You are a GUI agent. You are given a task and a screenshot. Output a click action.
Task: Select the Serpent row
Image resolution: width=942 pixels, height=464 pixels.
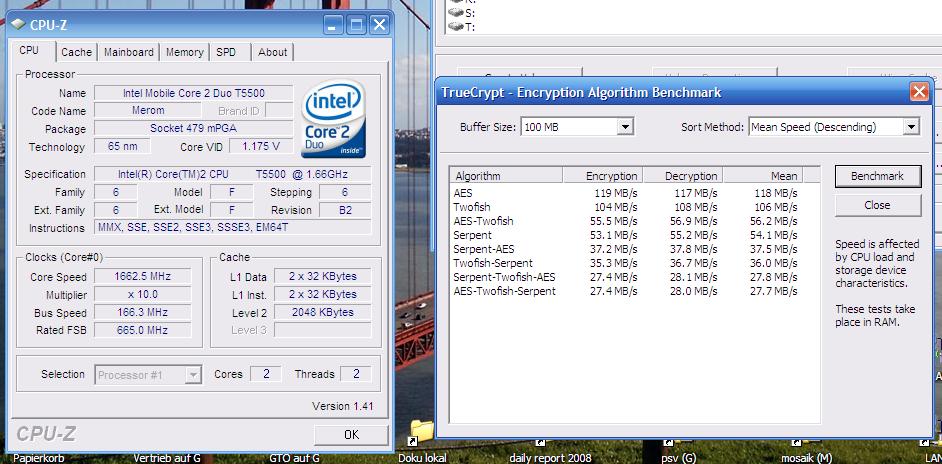click(626, 235)
